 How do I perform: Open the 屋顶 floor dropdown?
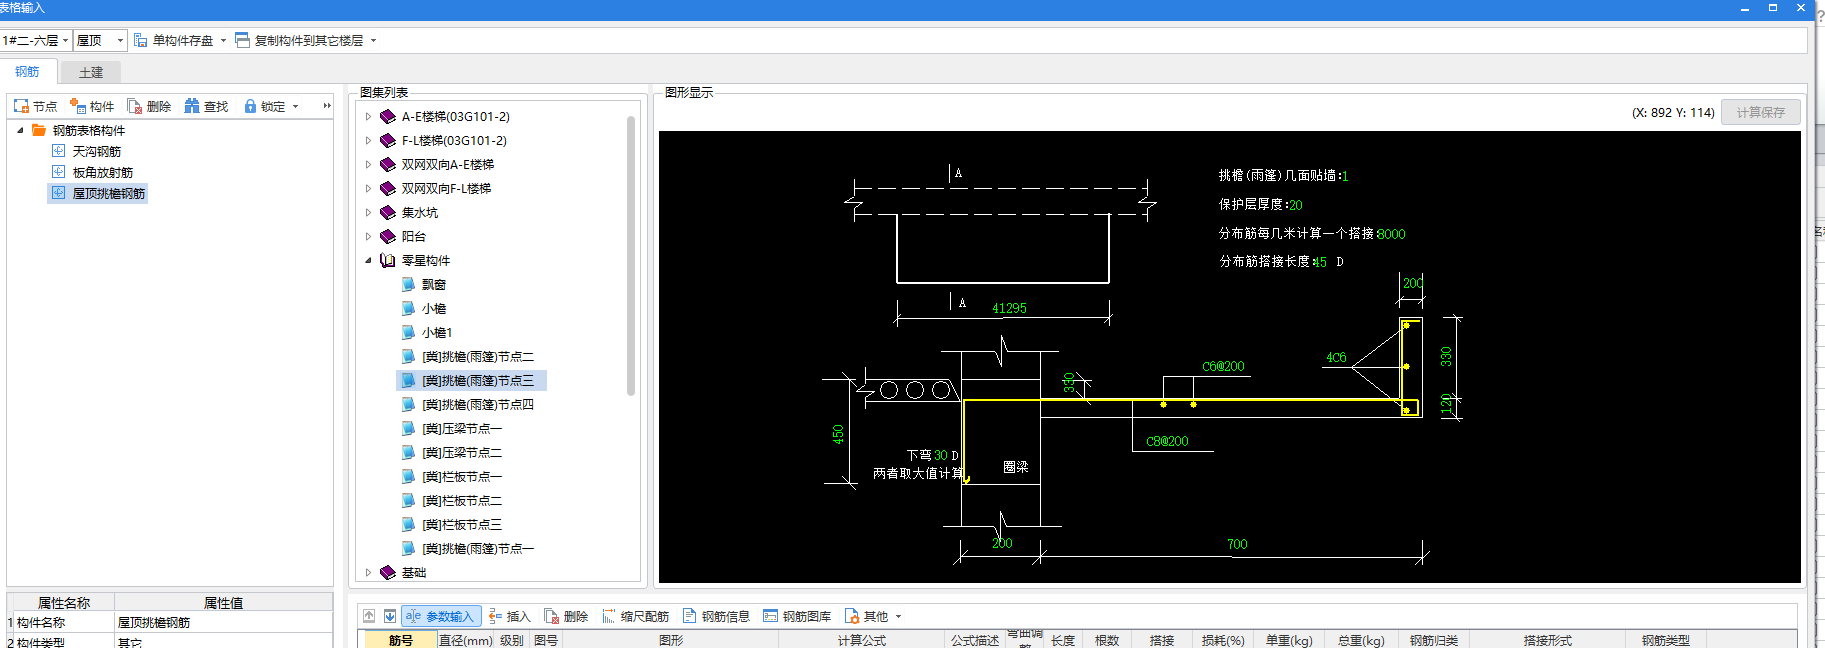pyautogui.click(x=100, y=41)
